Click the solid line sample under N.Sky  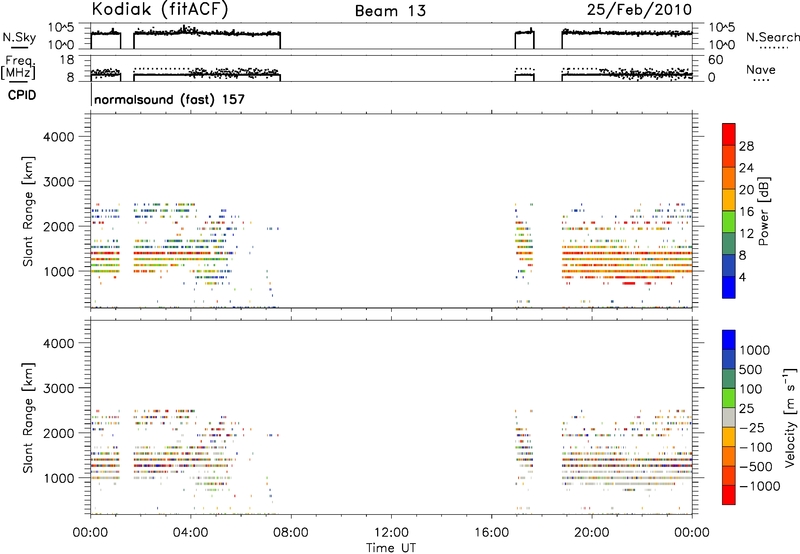[19, 48]
